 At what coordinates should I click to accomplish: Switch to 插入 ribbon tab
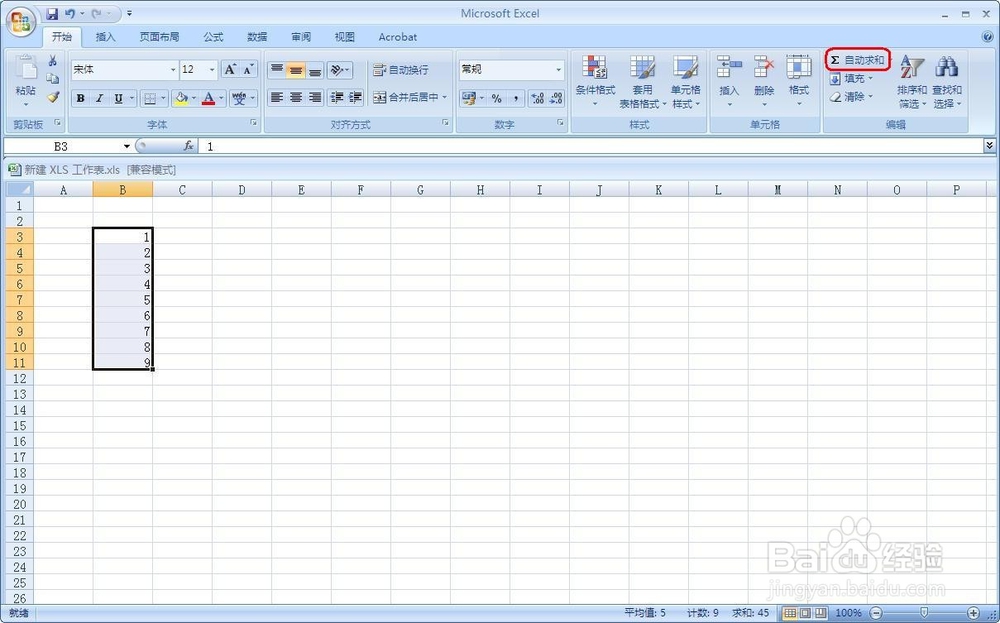(106, 37)
